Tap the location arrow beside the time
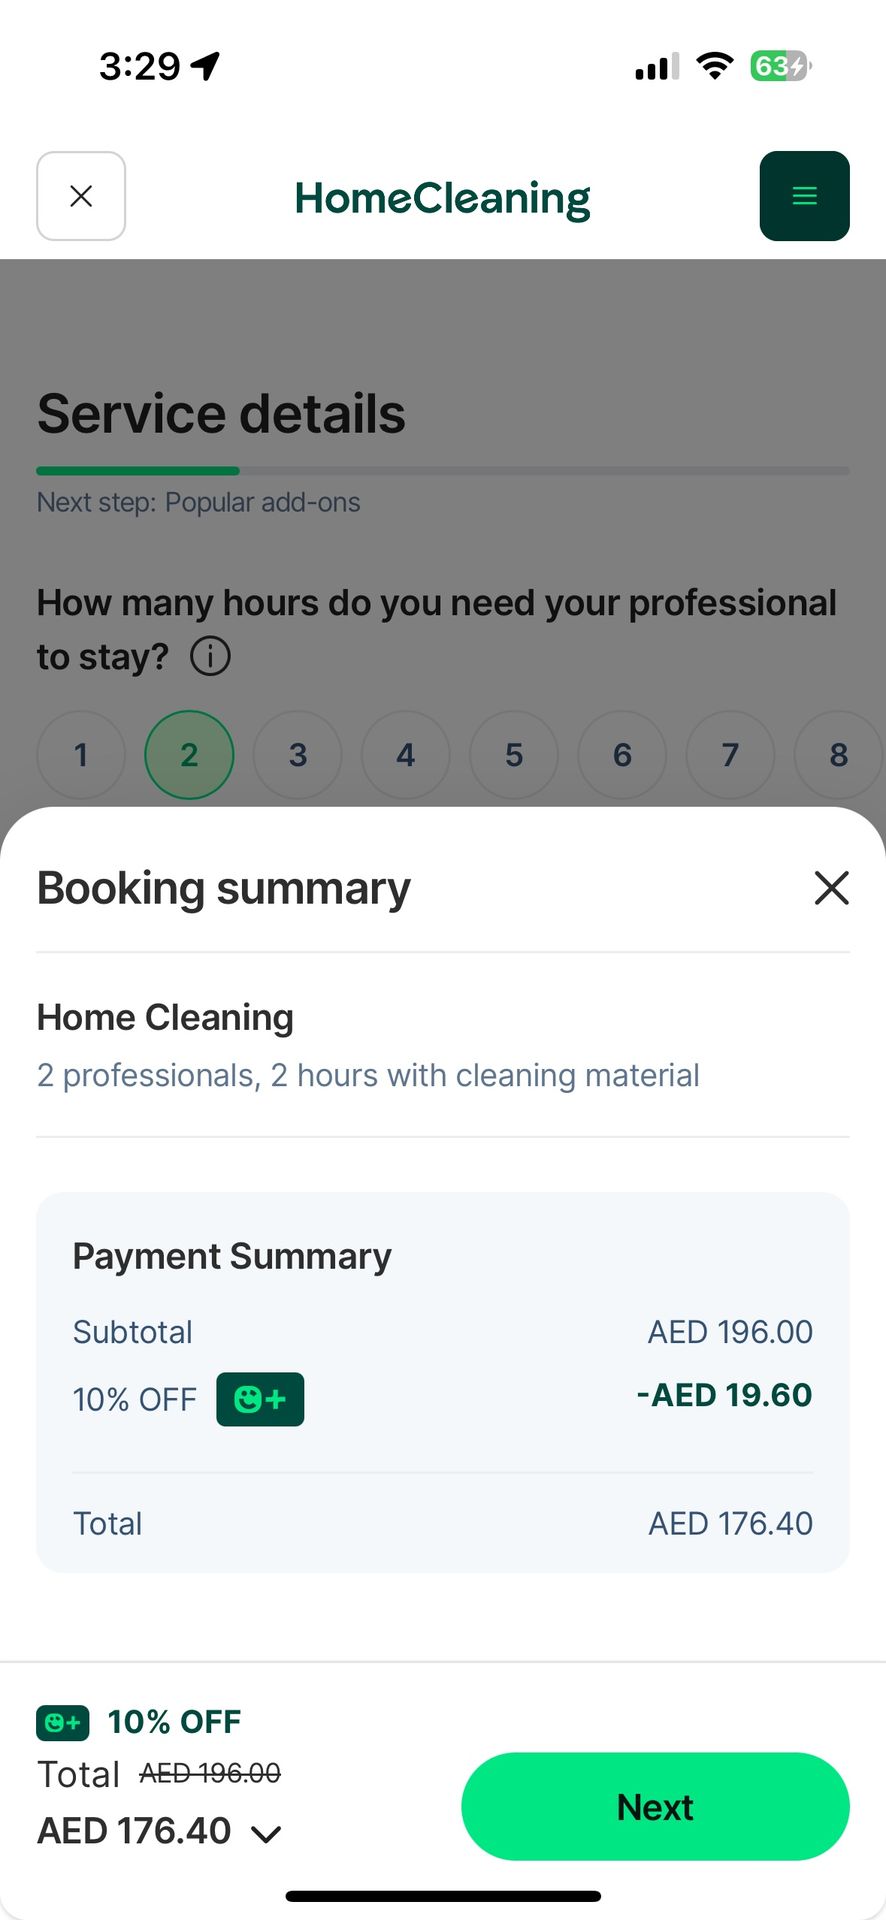The width and height of the screenshot is (886, 1920). pos(206,66)
